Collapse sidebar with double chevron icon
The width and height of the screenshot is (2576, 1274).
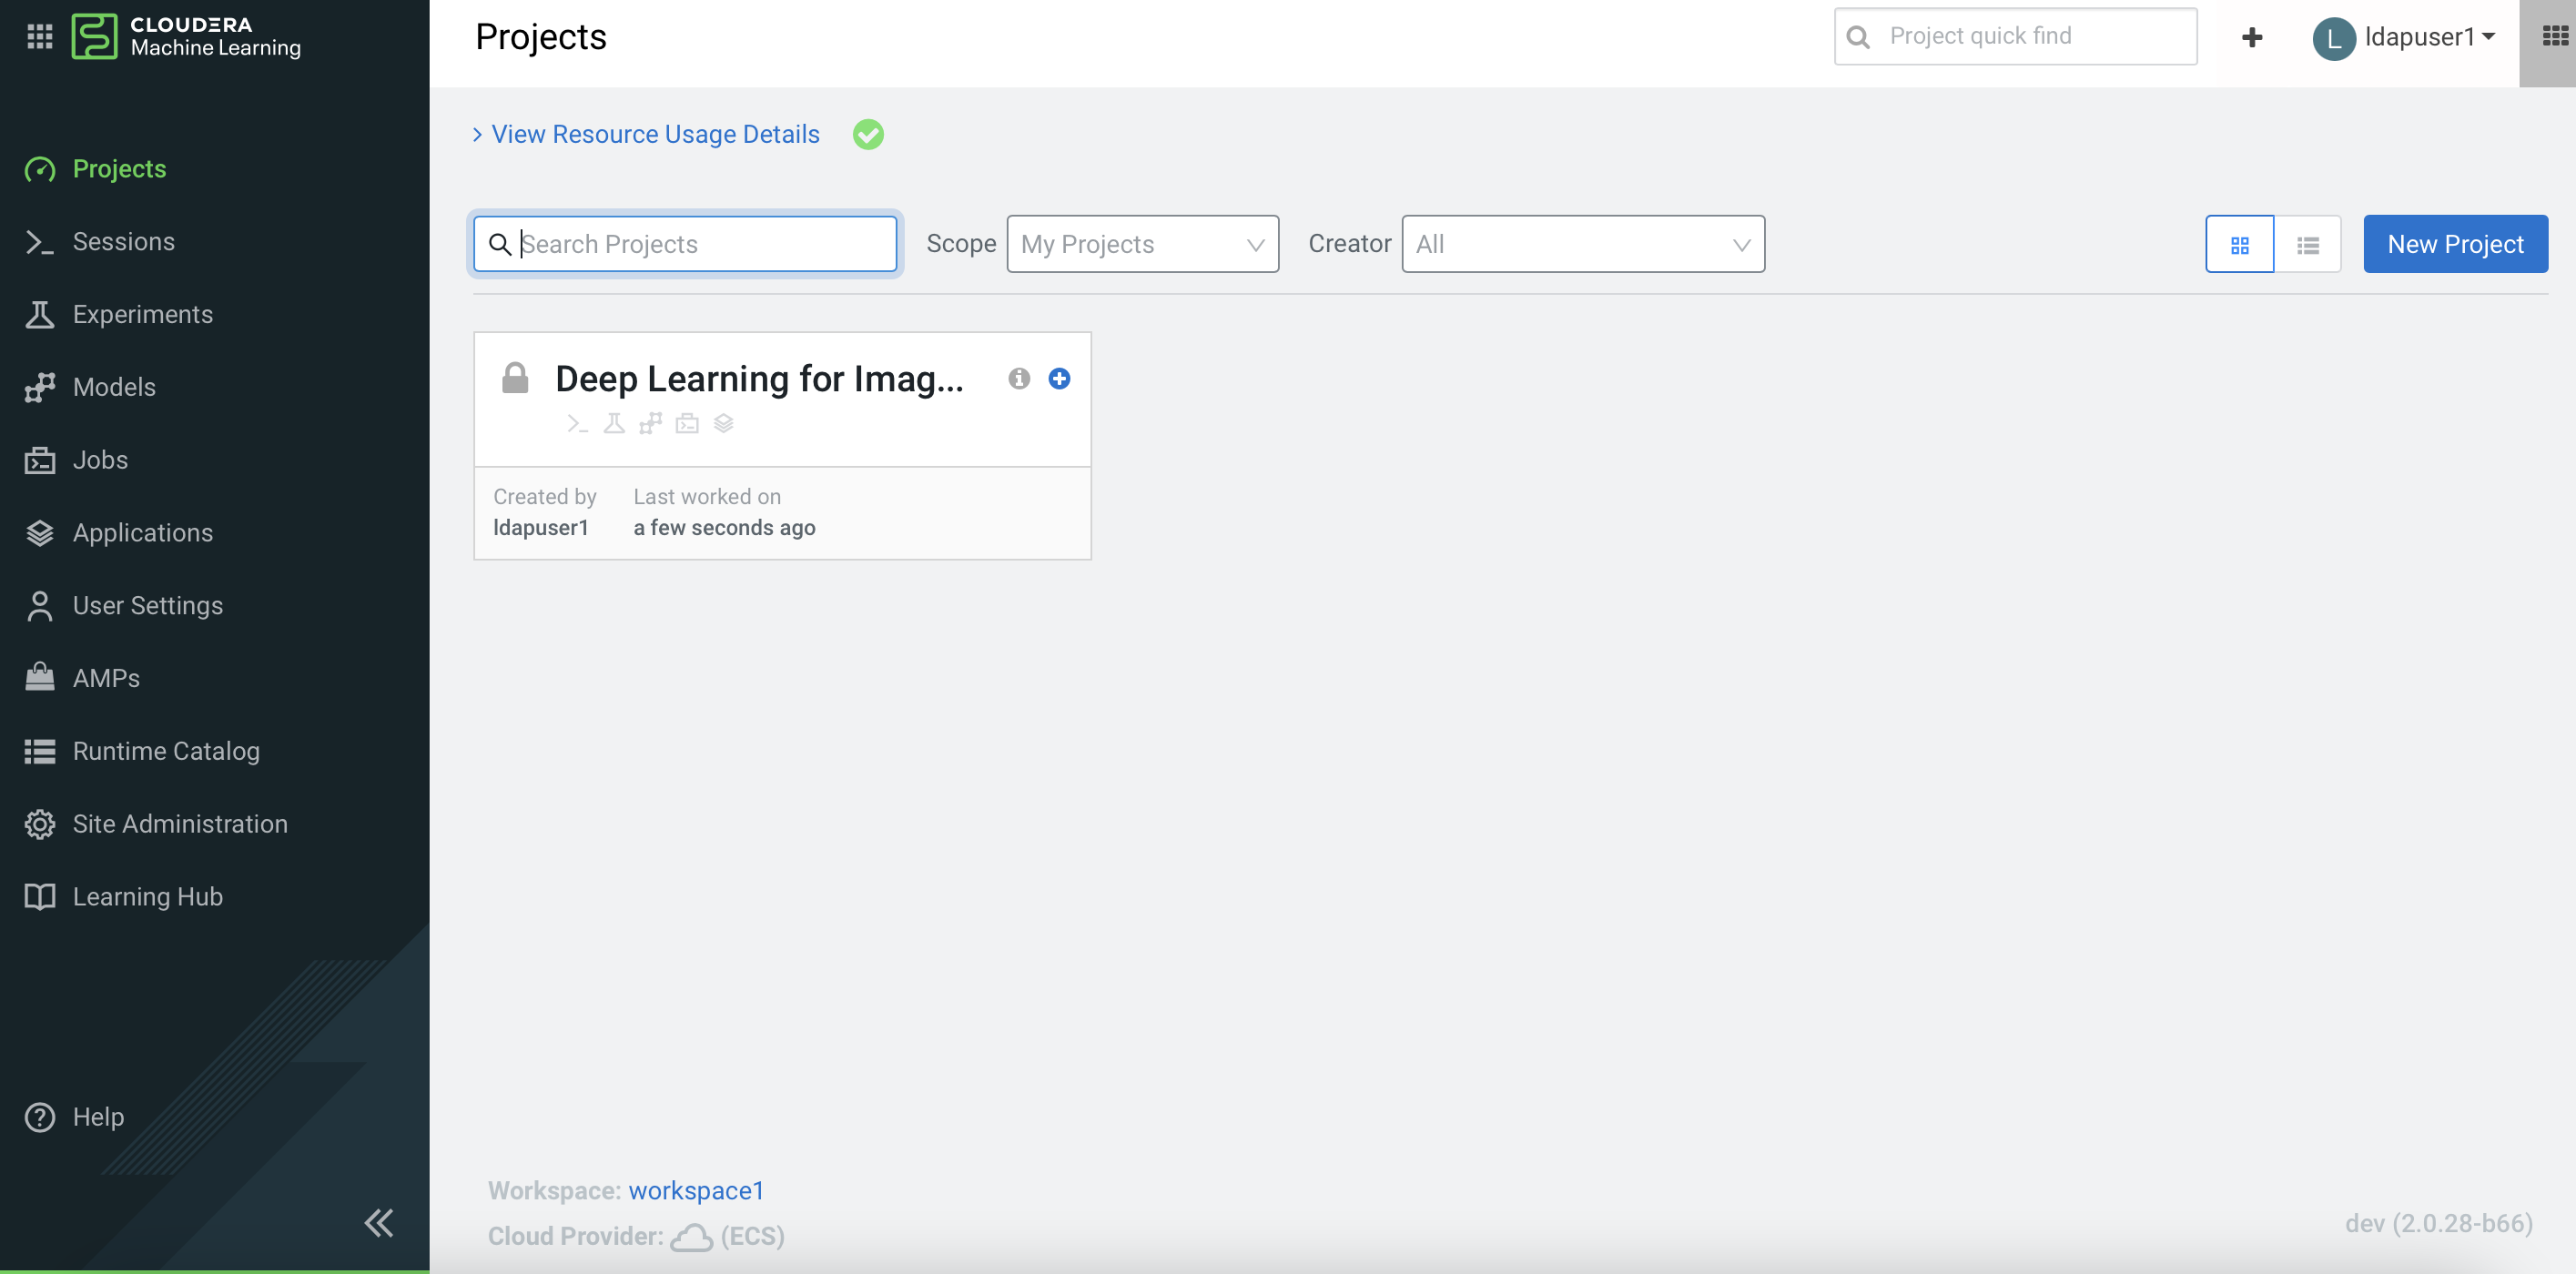pyautogui.click(x=379, y=1222)
